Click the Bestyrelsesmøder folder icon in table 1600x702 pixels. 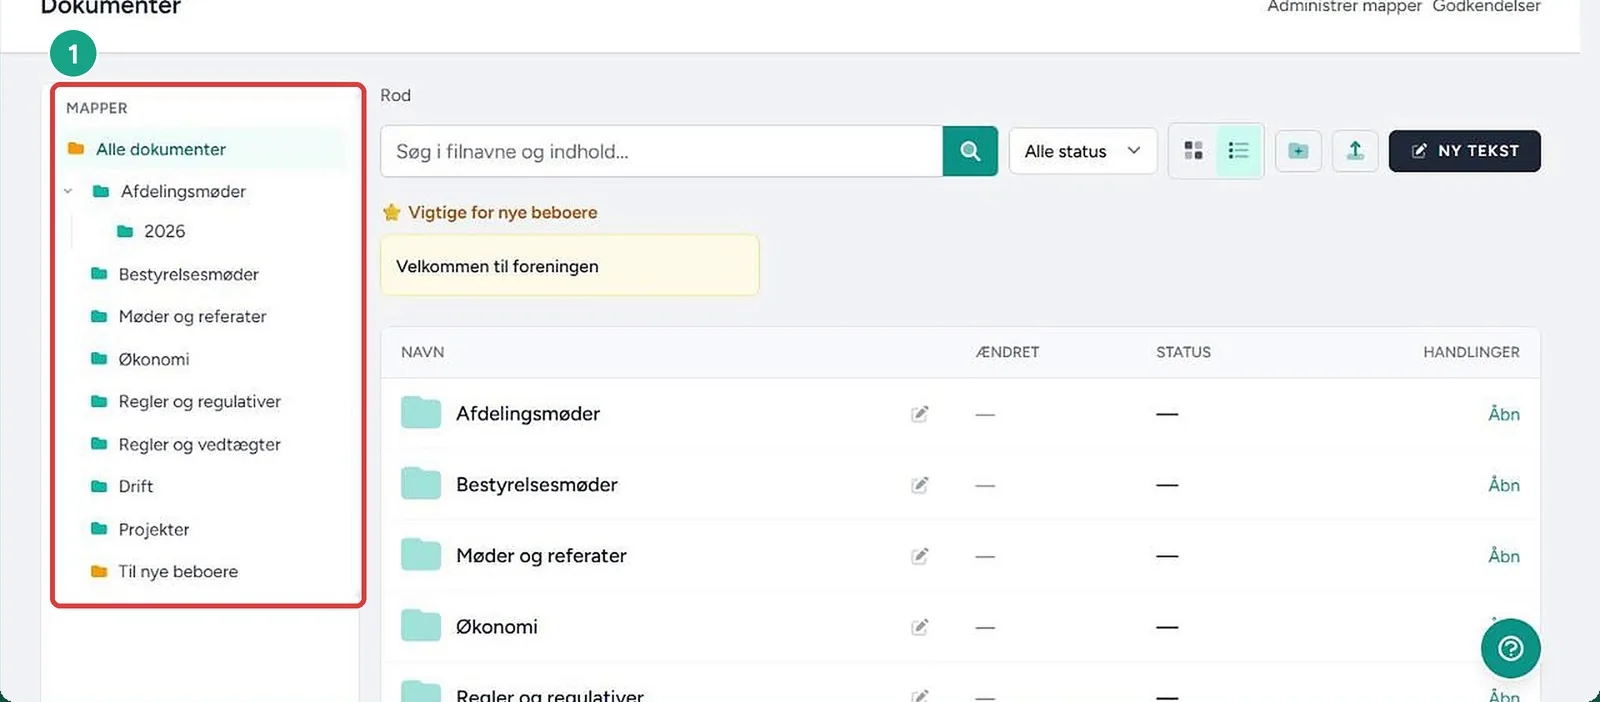(x=421, y=484)
